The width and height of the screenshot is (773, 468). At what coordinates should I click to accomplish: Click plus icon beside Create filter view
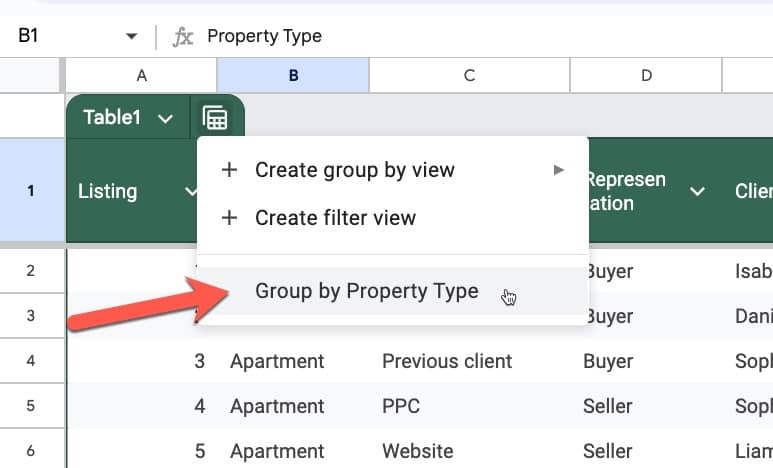tap(229, 217)
